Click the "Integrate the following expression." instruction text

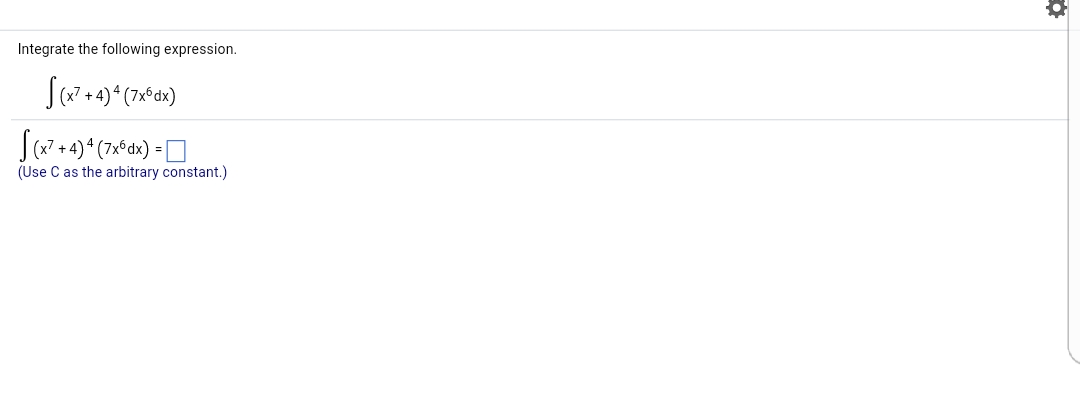coord(127,49)
